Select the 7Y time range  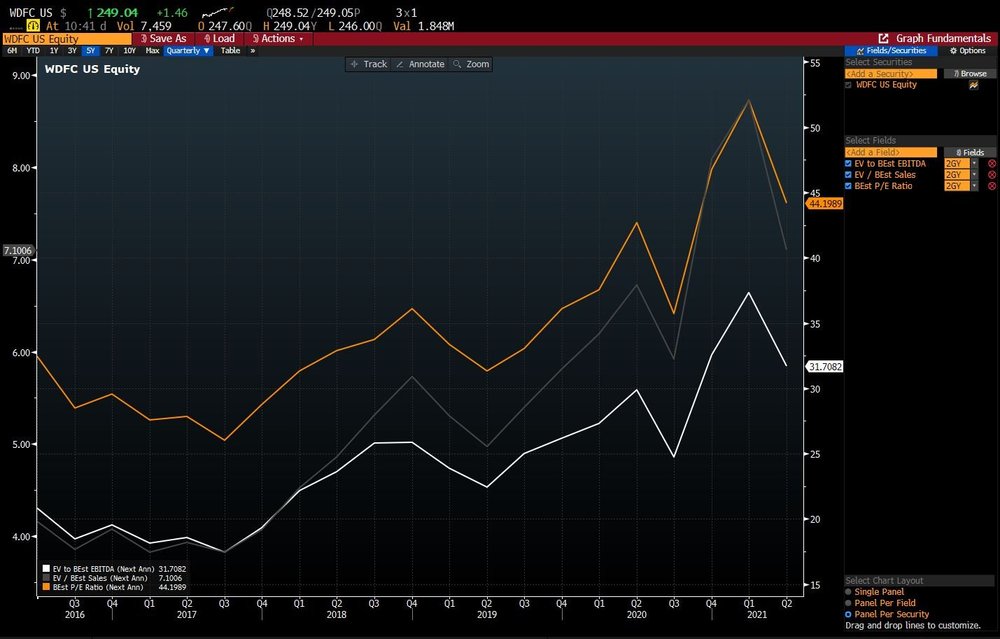[109, 50]
